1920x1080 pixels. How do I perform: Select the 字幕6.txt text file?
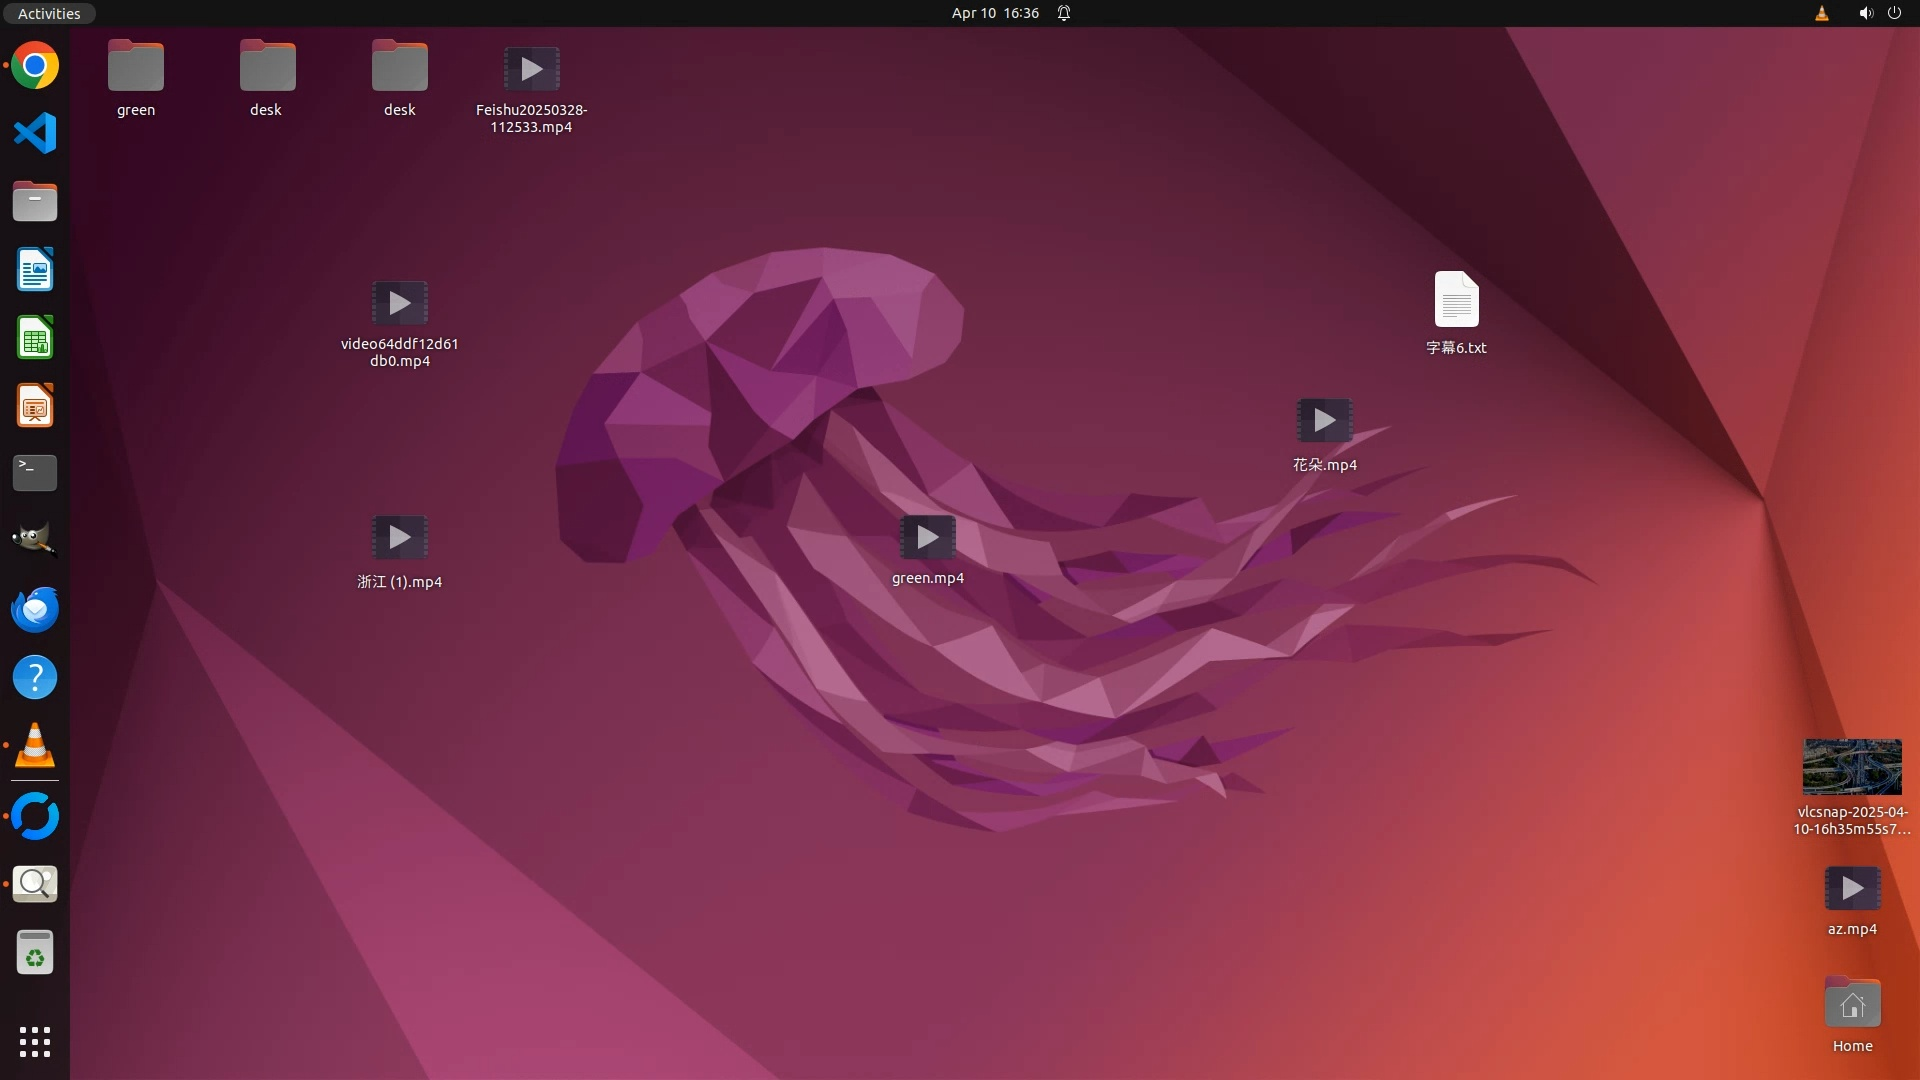[1456, 300]
